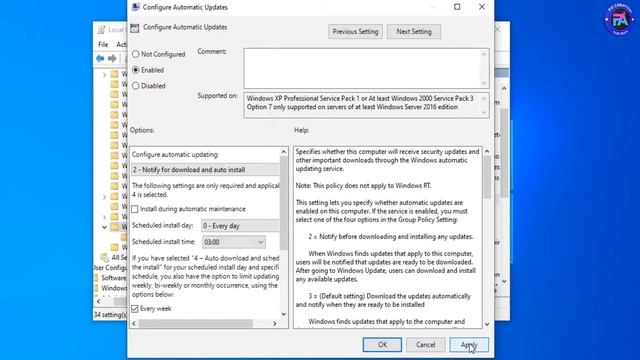Click the Cancel button

425,344
